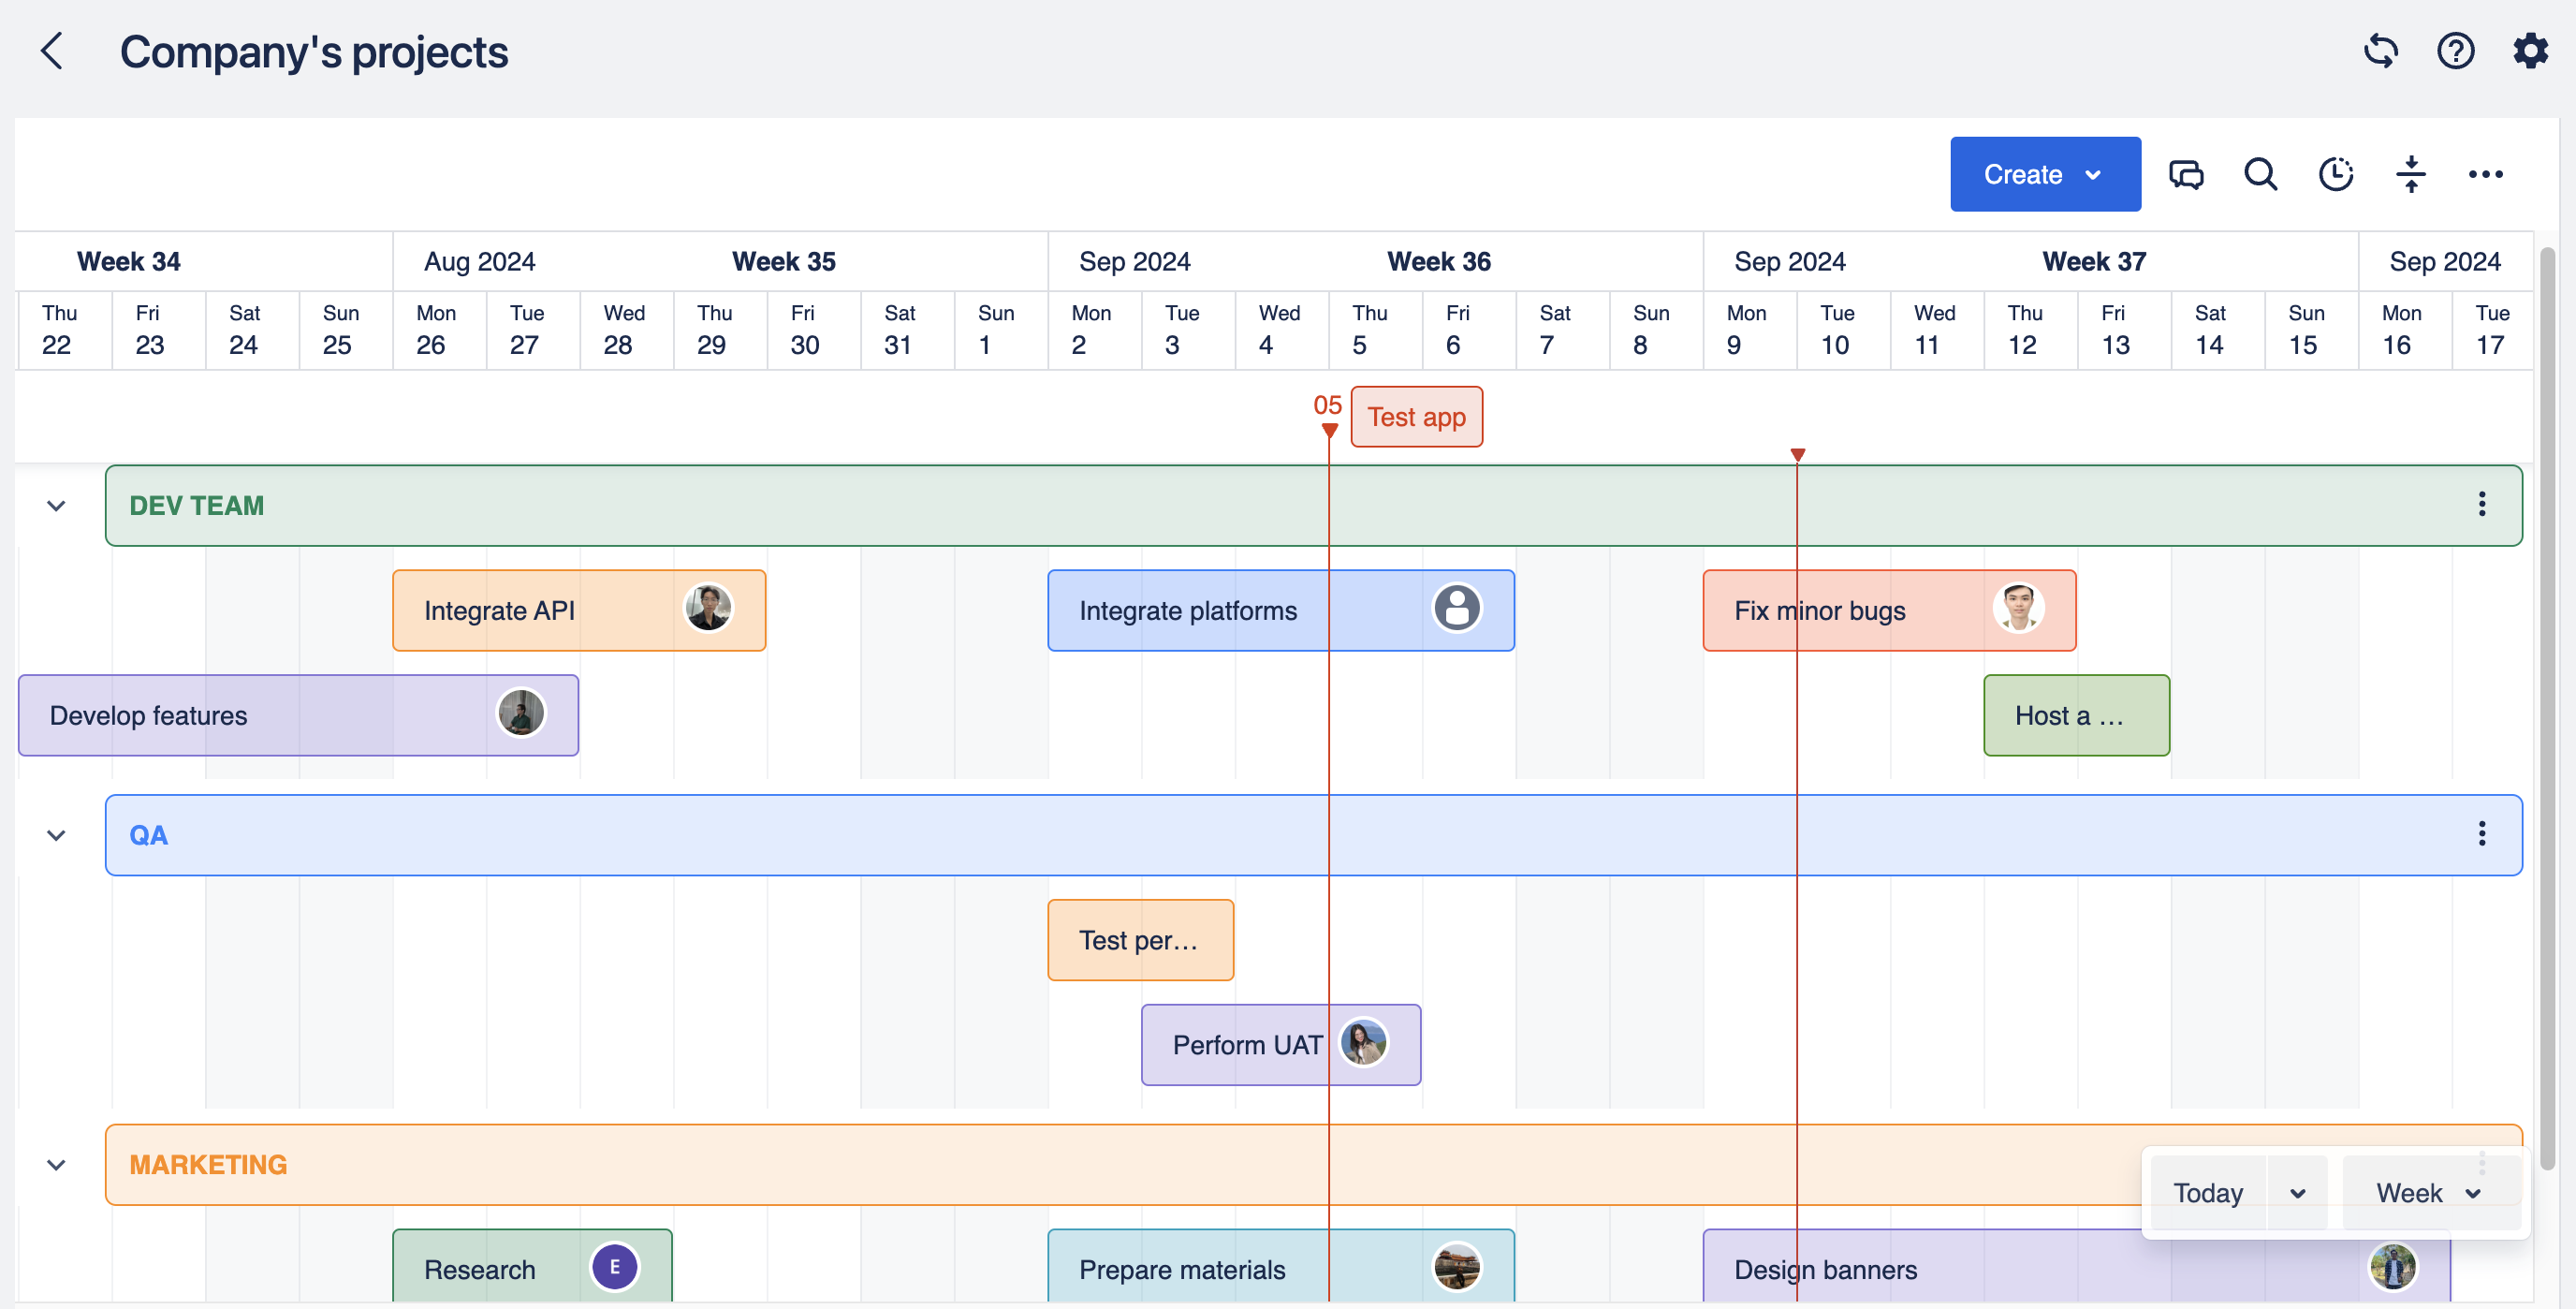Collapse the MARKETING group
This screenshot has width=2576, height=1309.
[x=56, y=1165]
